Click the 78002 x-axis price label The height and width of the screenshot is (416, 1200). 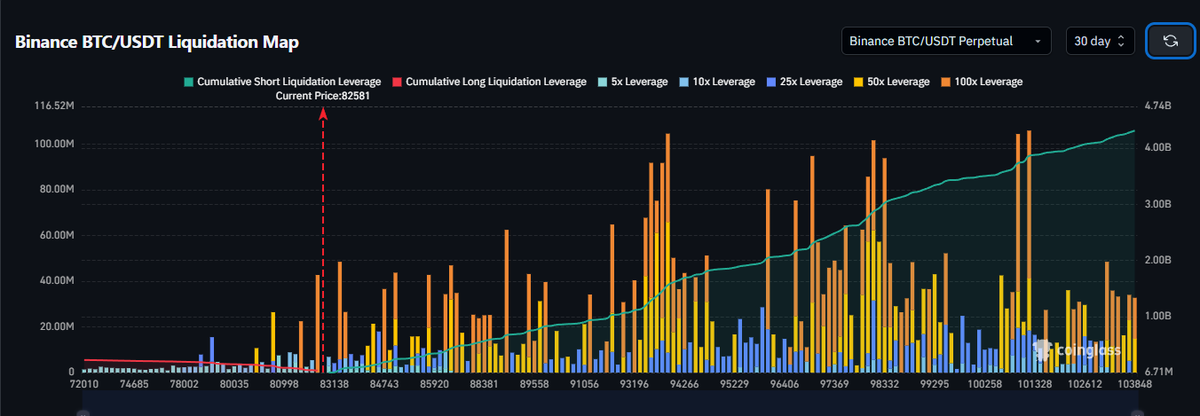pyautogui.click(x=183, y=384)
